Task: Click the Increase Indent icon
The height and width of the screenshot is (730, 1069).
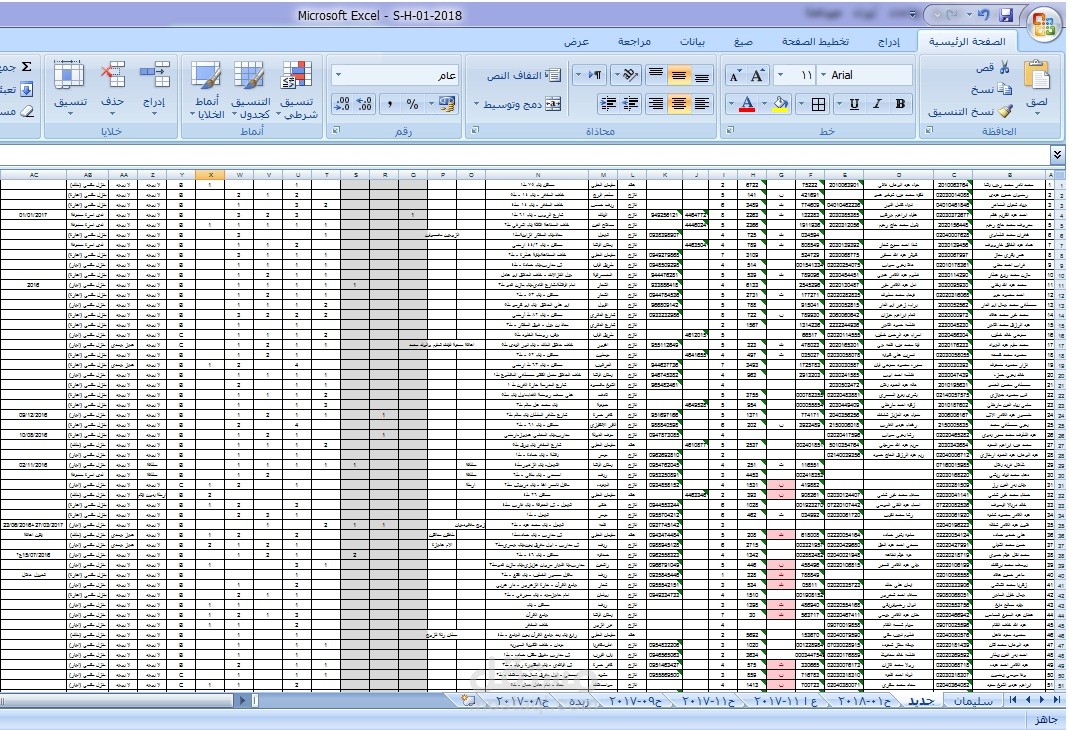Action: click(607, 104)
